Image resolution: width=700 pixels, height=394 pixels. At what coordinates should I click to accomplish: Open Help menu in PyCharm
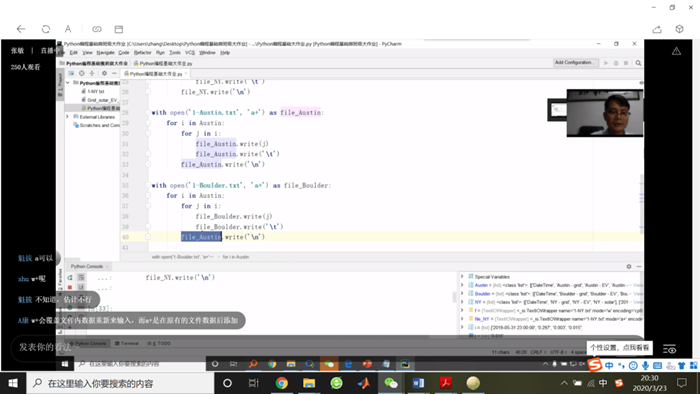click(225, 53)
